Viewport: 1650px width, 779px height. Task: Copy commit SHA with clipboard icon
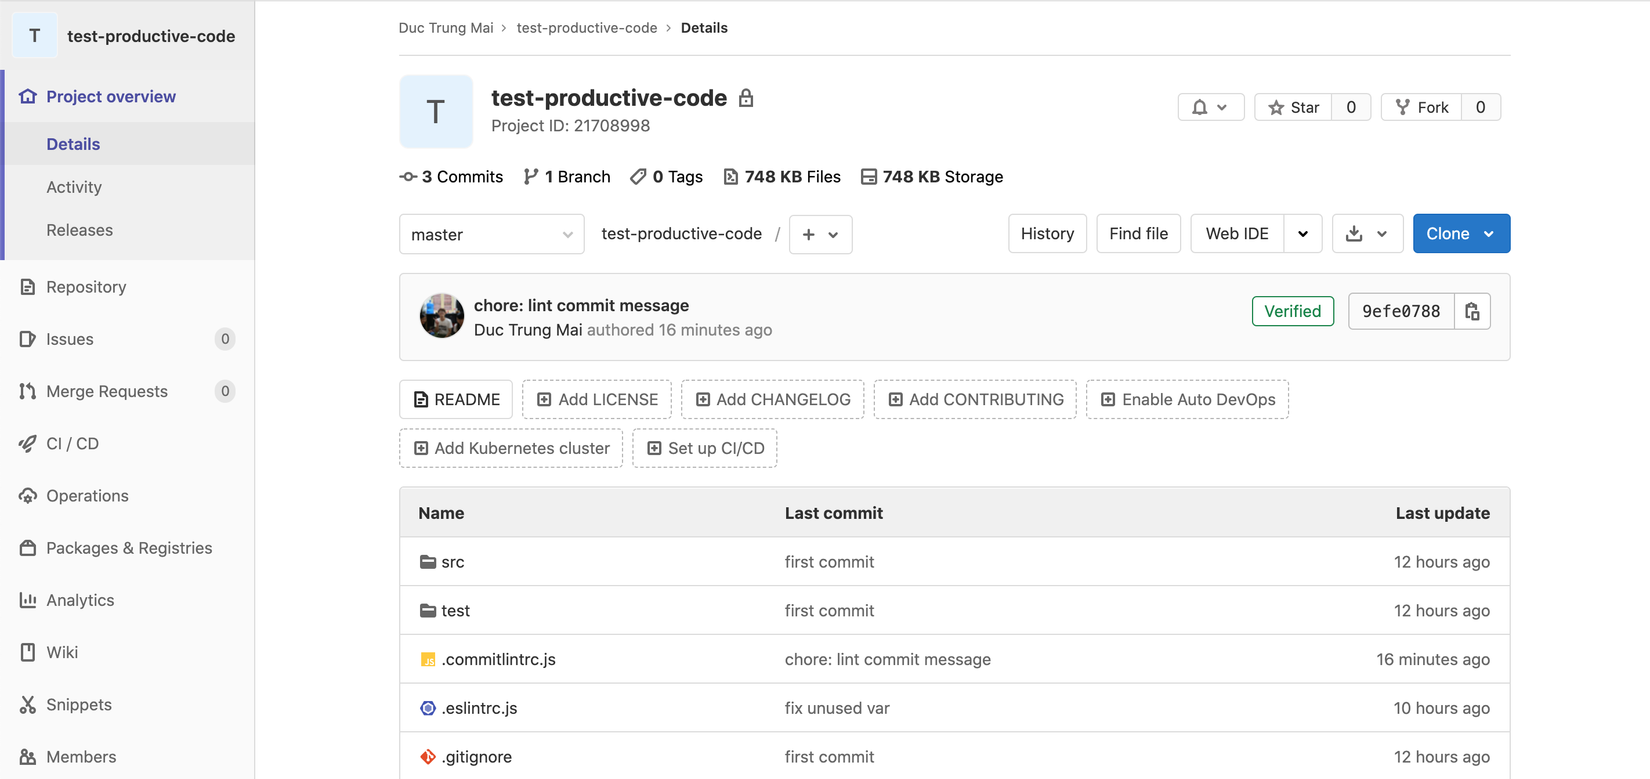1472,312
